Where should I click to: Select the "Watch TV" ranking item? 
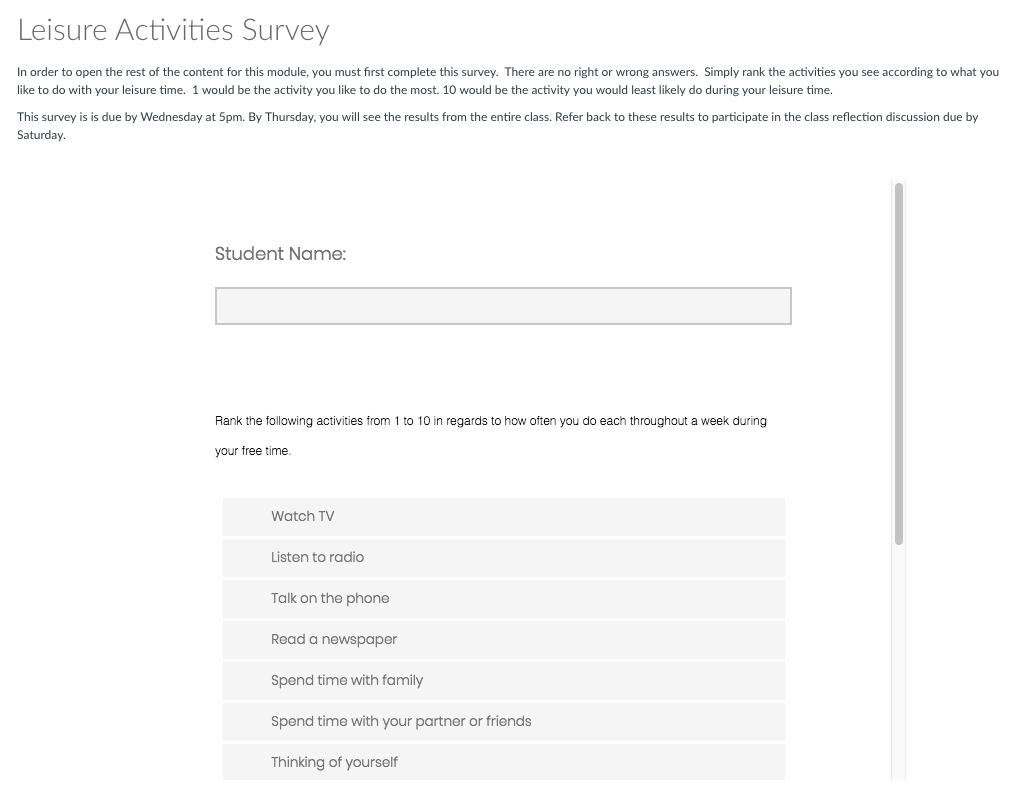(x=503, y=517)
